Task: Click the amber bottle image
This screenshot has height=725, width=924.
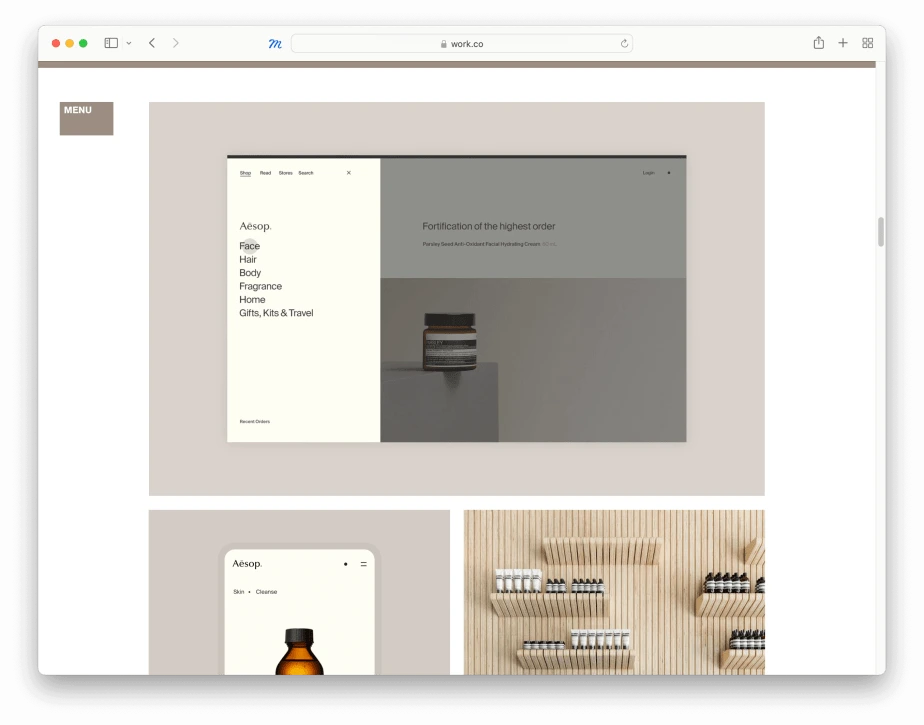Action: pyautogui.click(x=299, y=651)
